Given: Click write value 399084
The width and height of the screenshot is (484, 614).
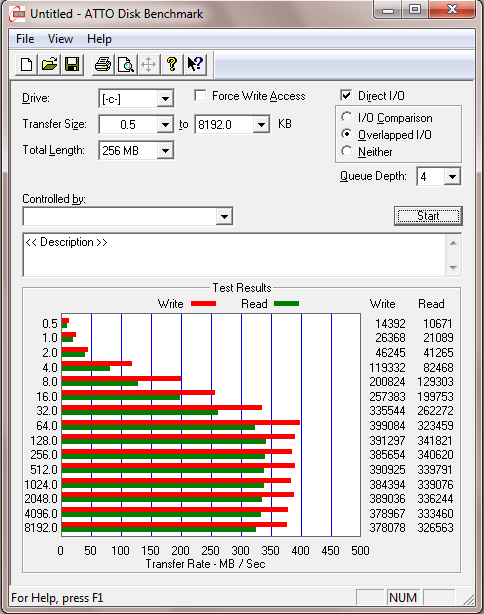Looking at the screenshot, I should 387,426.
